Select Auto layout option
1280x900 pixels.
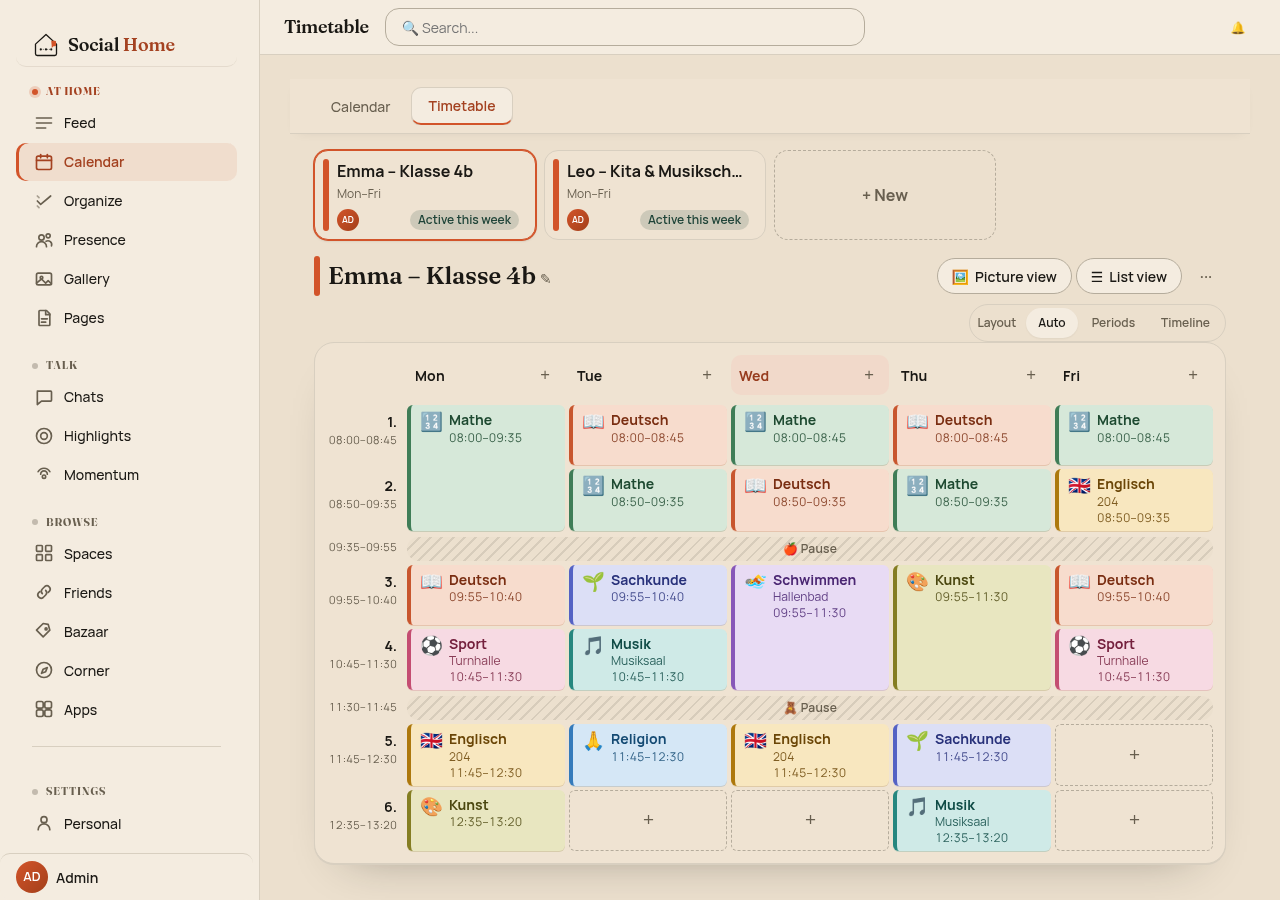tap(1051, 323)
